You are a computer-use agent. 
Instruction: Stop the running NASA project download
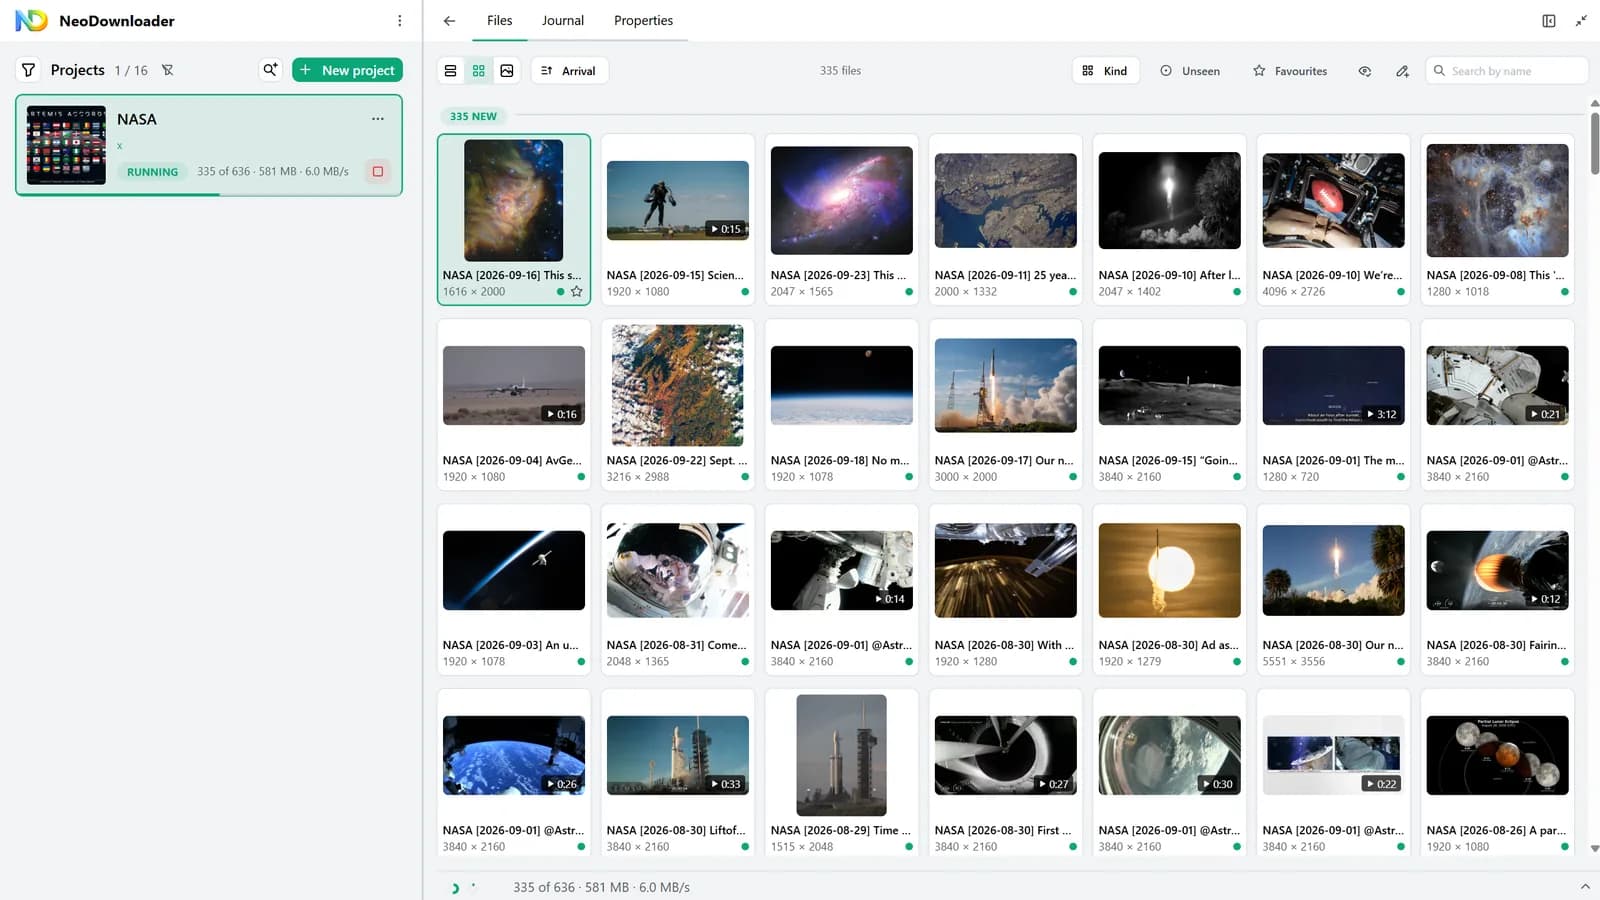(378, 172)
